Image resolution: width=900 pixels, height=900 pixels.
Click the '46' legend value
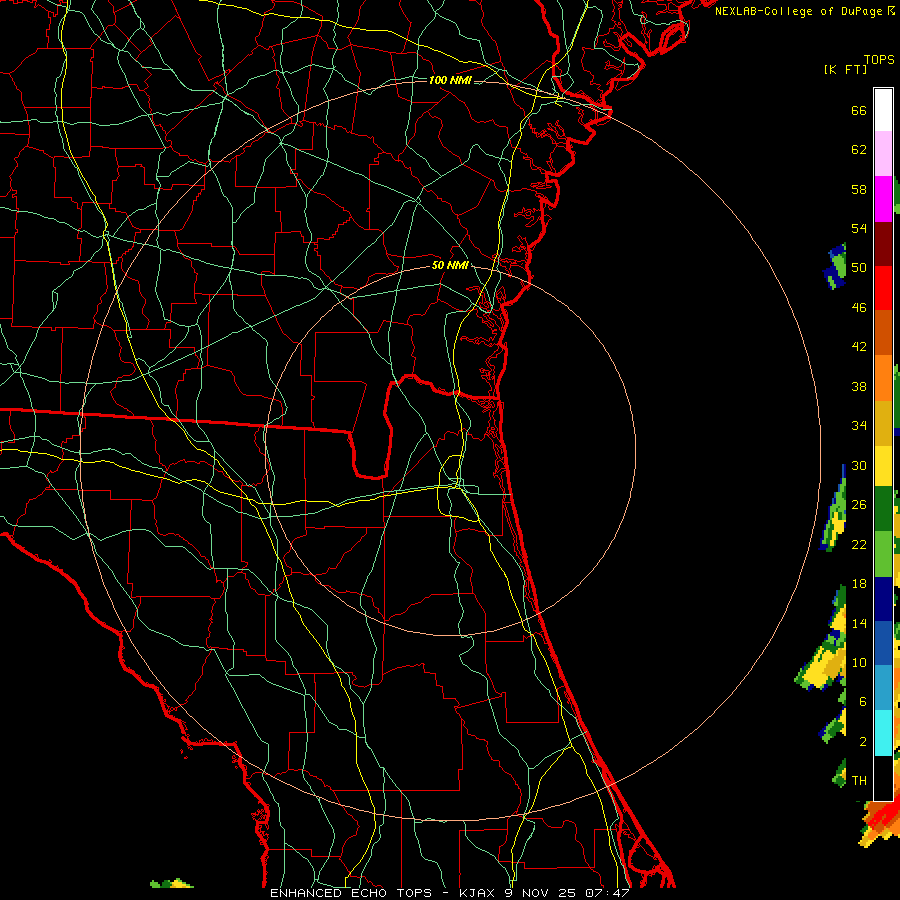tap(859, 307)
